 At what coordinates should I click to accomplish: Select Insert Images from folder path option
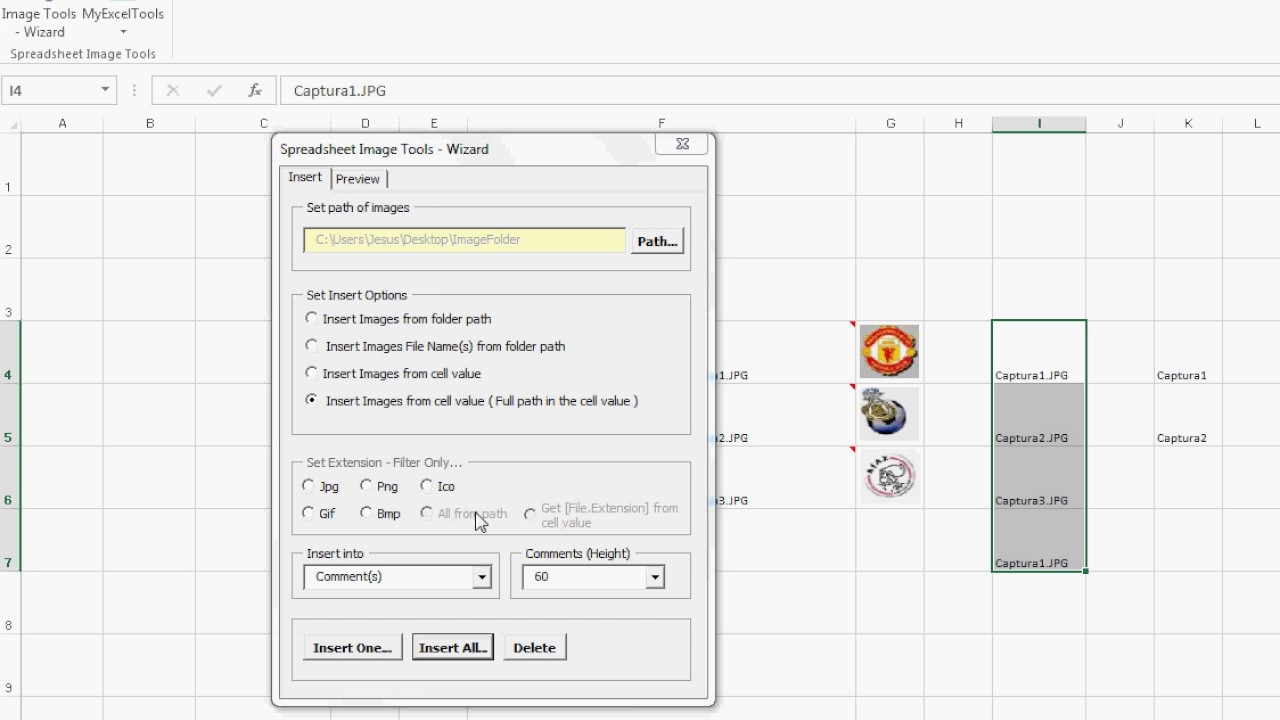[x=399, y=319]
